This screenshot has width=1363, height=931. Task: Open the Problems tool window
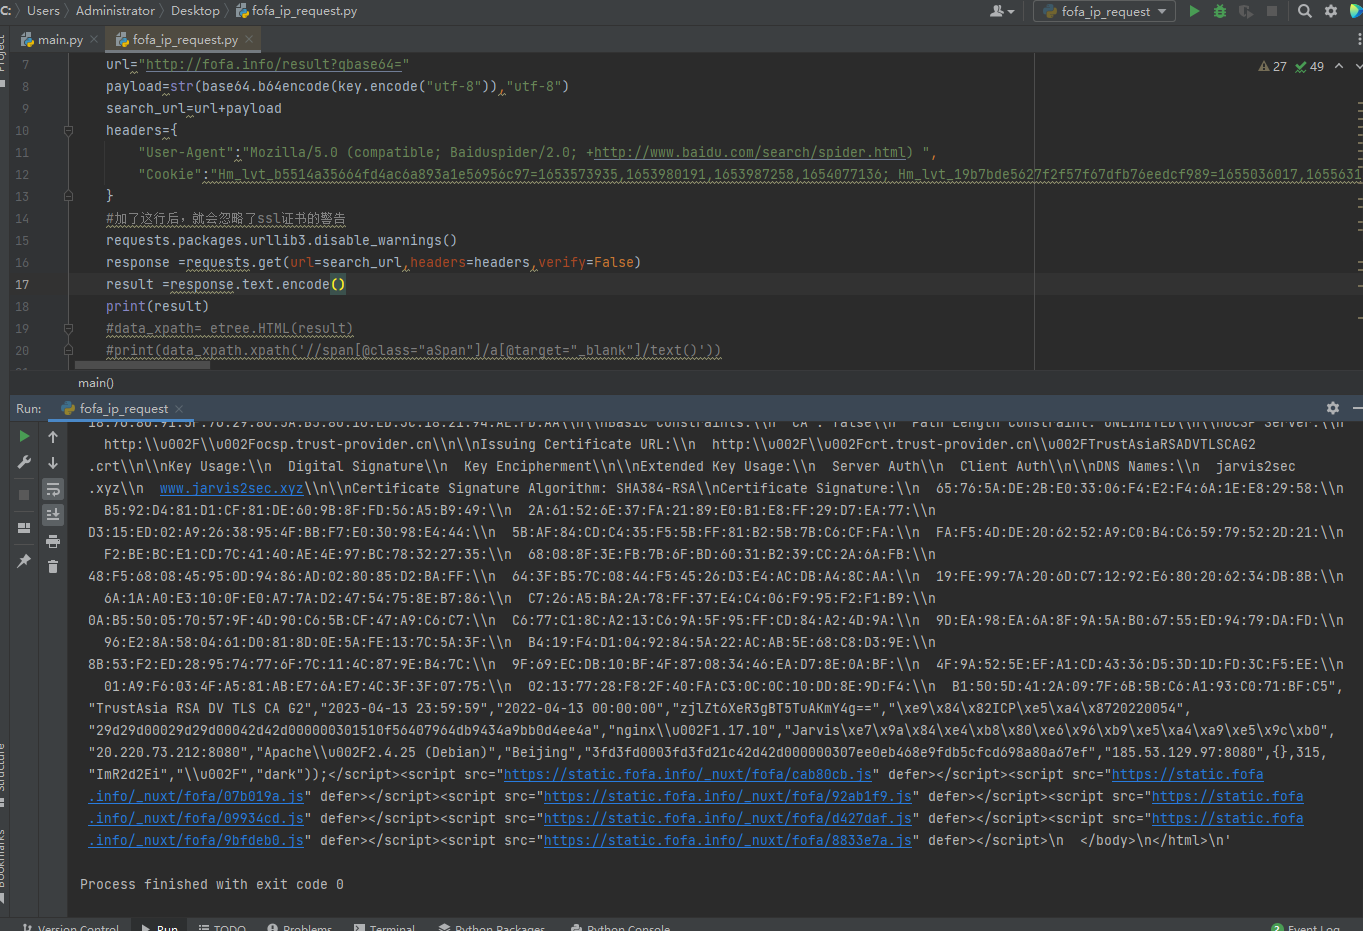299,926
